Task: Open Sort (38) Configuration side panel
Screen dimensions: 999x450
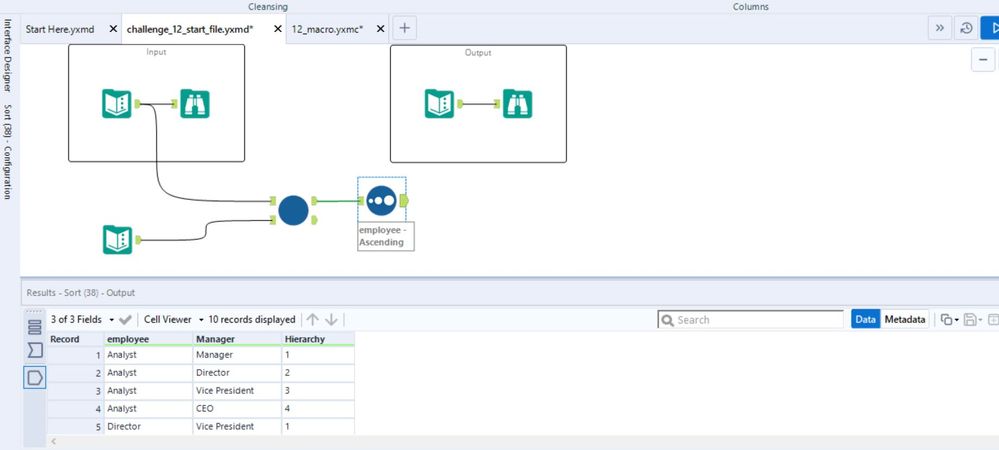Action: coord(8,152)
